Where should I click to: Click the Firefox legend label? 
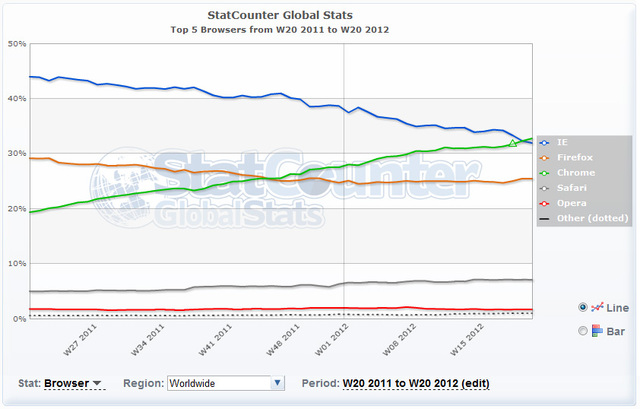click(574, 157)
